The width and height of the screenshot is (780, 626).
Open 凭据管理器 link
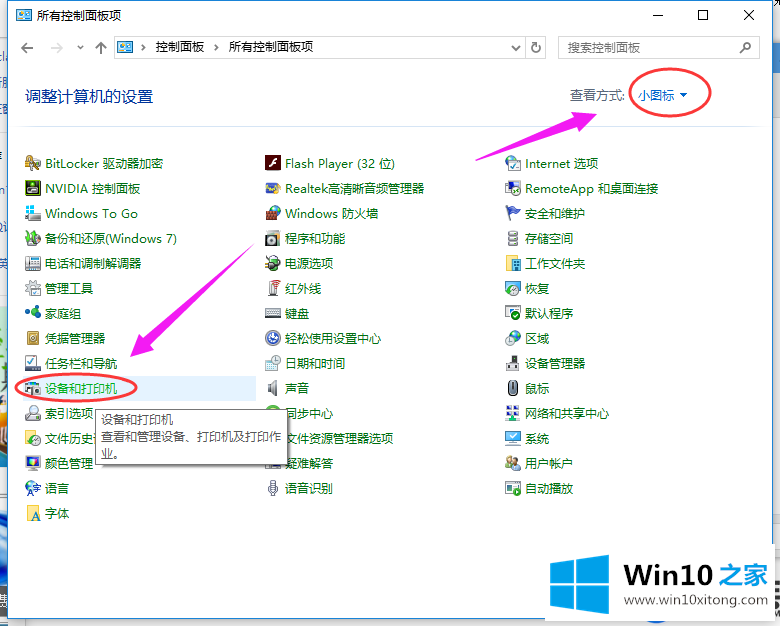pyautogui.click(x=75, y=338)
